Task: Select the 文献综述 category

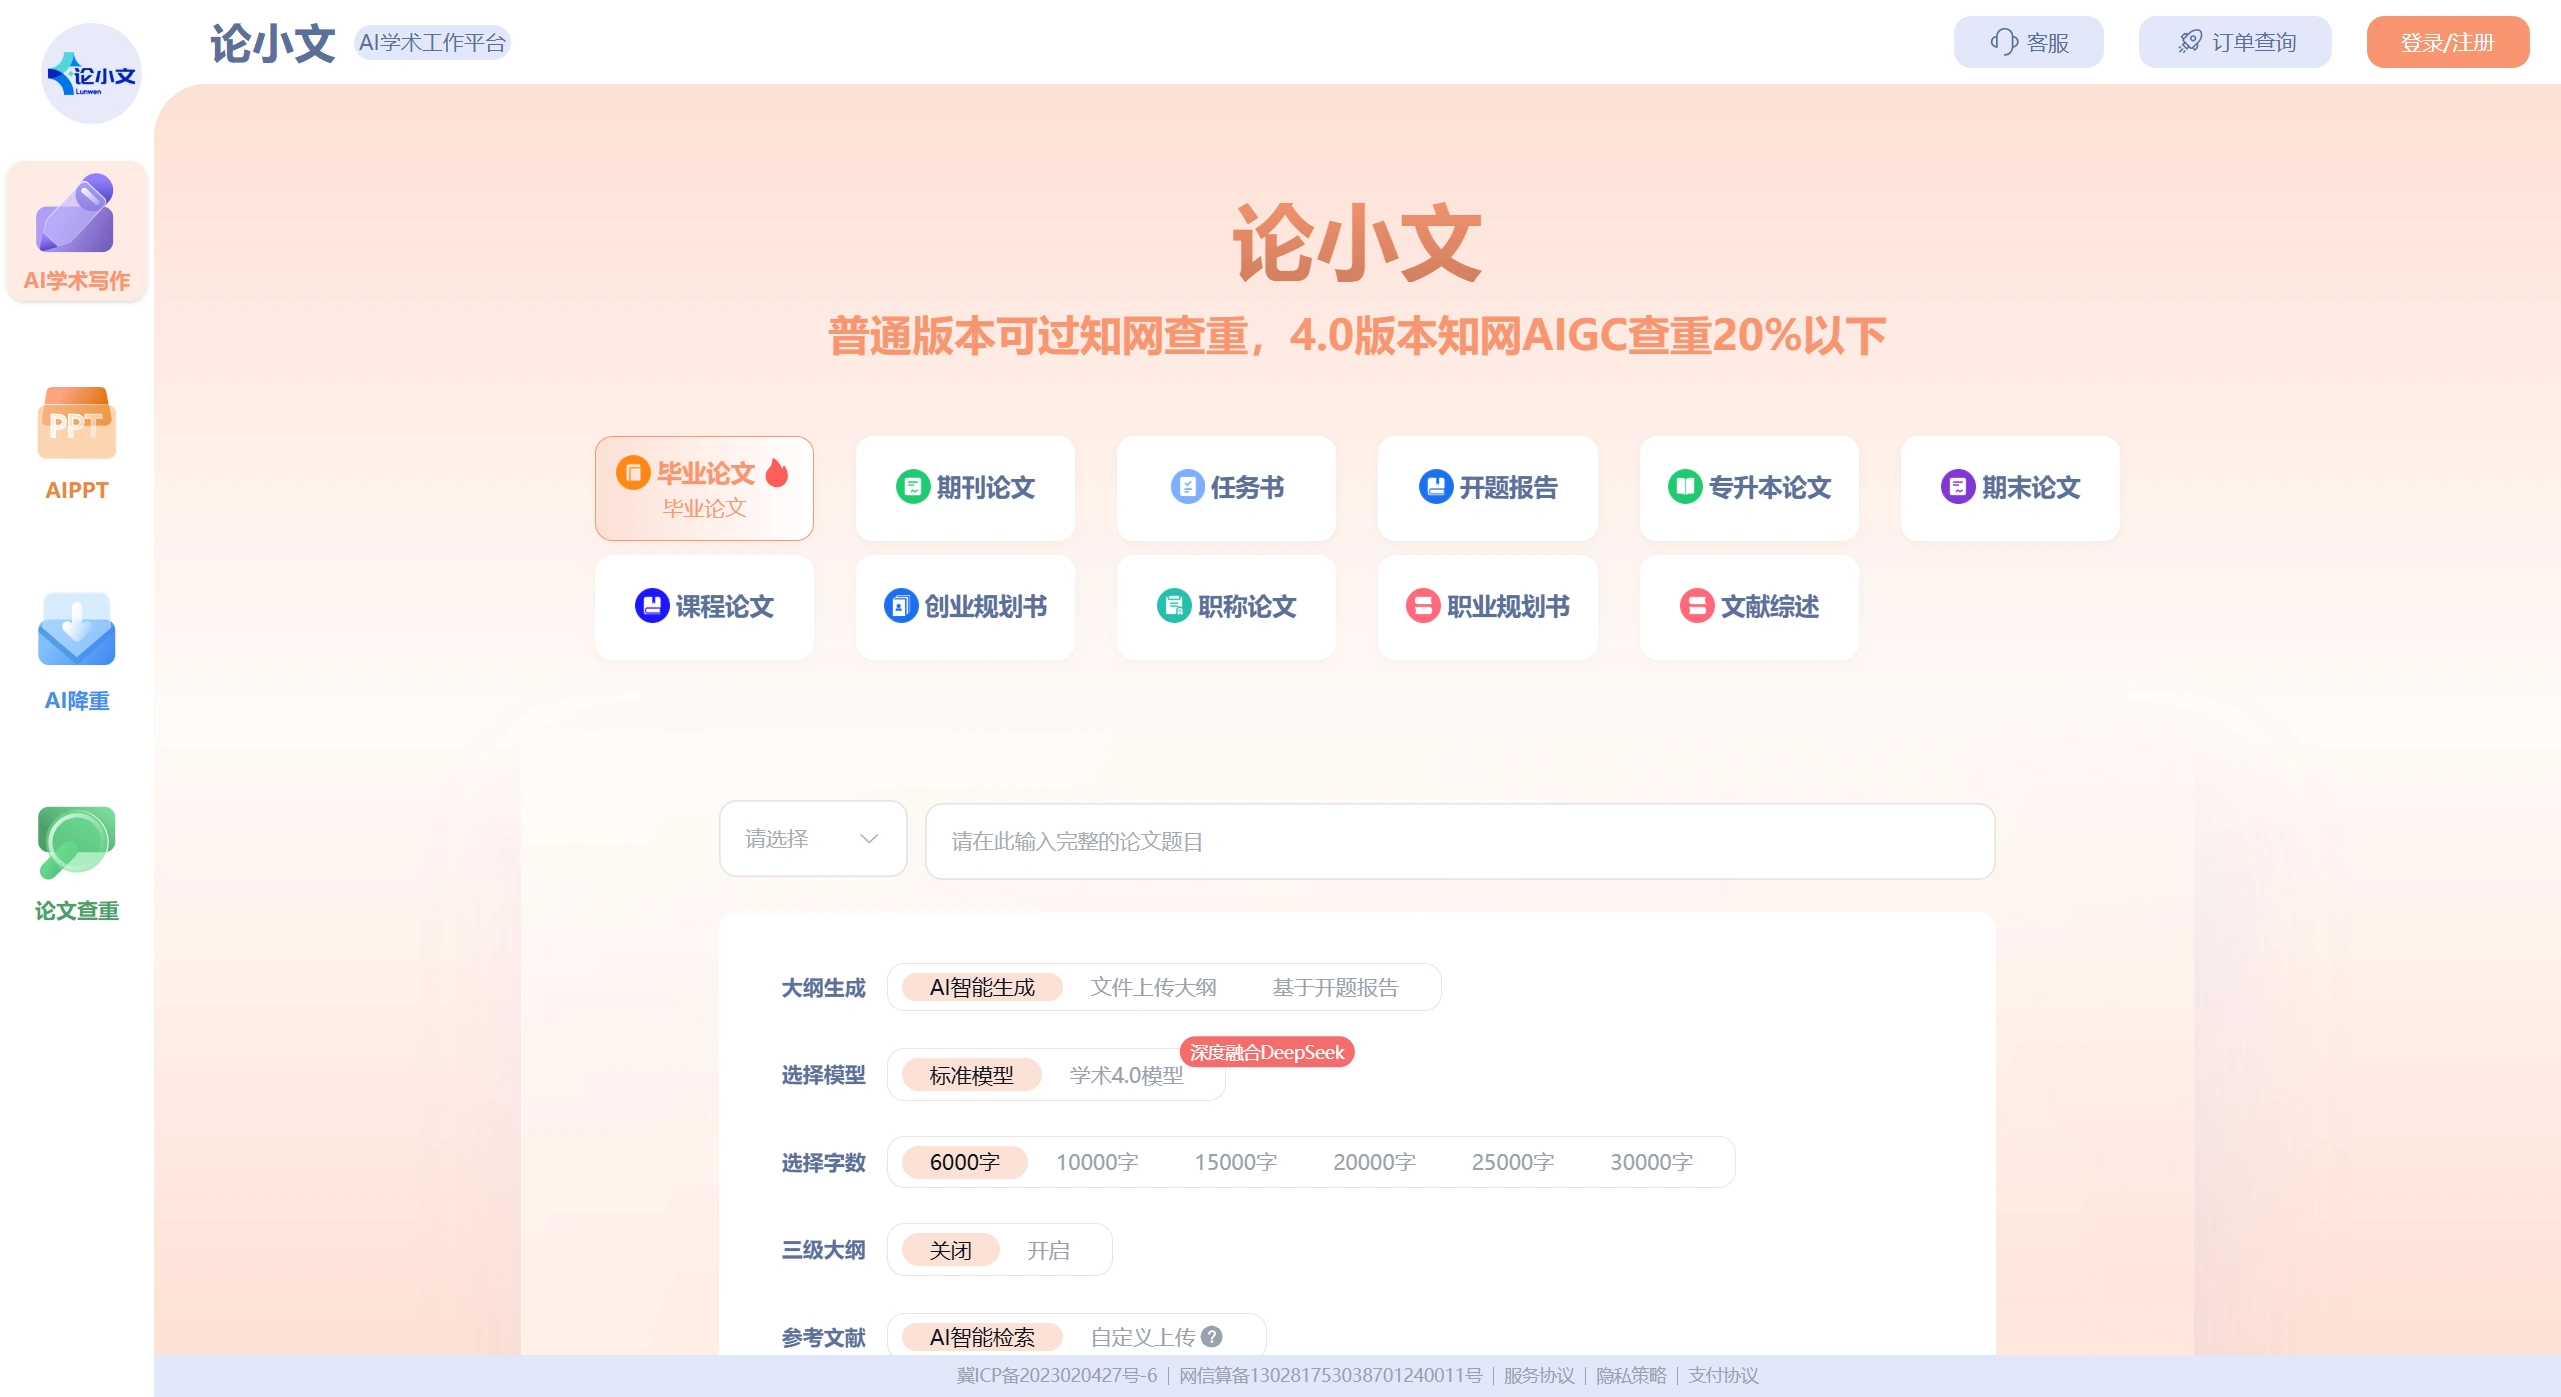Action: click(1748, 606)
